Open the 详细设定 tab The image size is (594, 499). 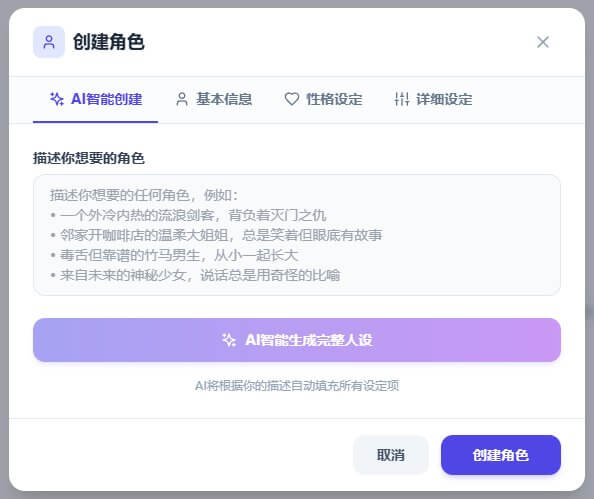coord(433,100)
